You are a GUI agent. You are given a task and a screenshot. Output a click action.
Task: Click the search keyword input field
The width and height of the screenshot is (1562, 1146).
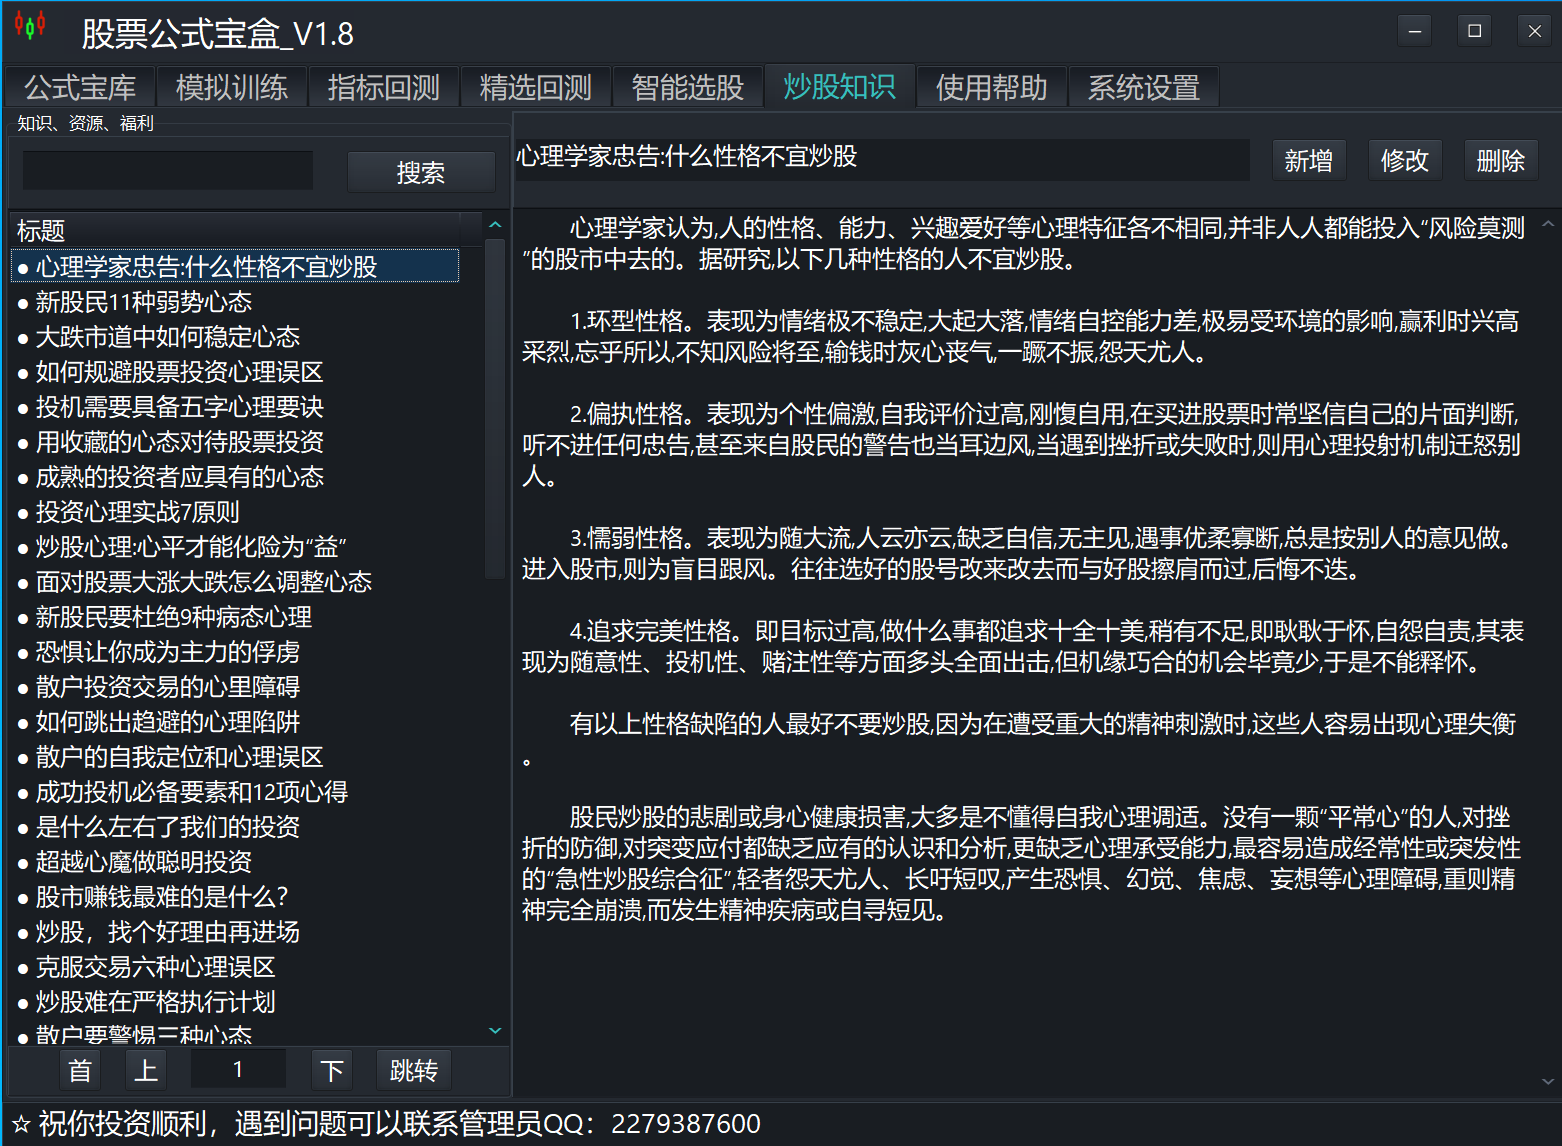pos(167,171)
